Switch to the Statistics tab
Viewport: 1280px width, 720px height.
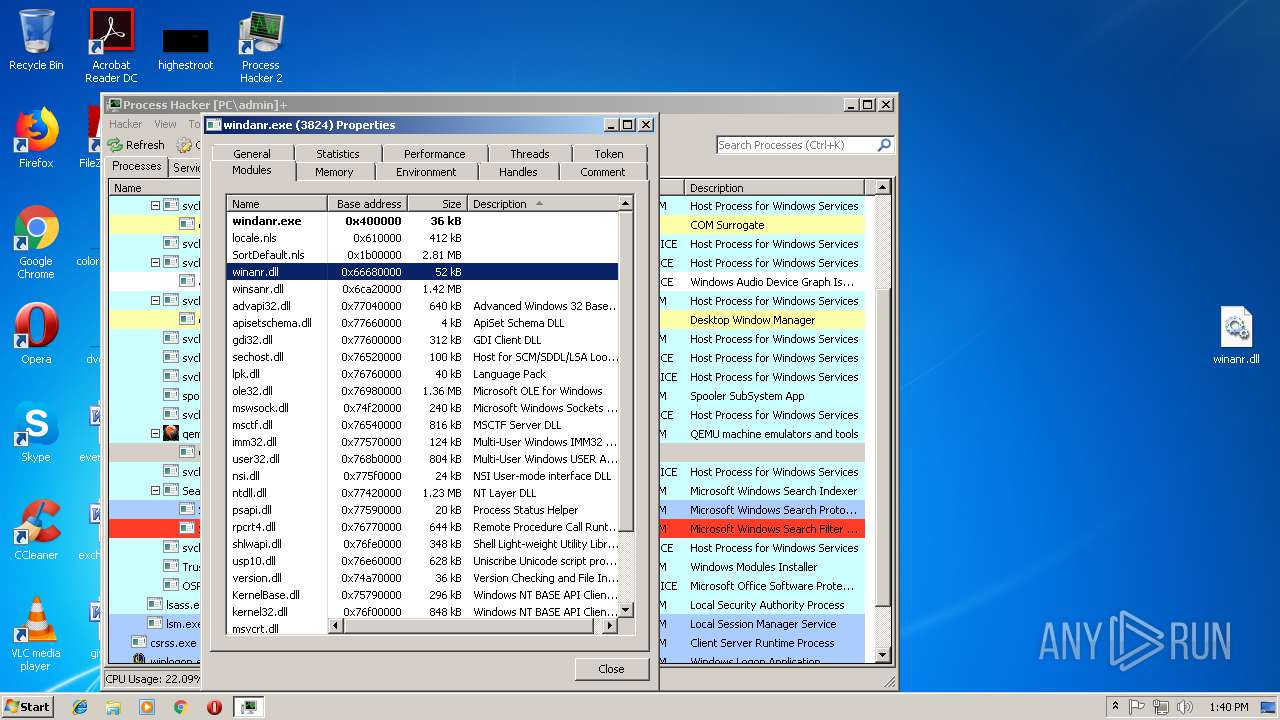[338, 154]
